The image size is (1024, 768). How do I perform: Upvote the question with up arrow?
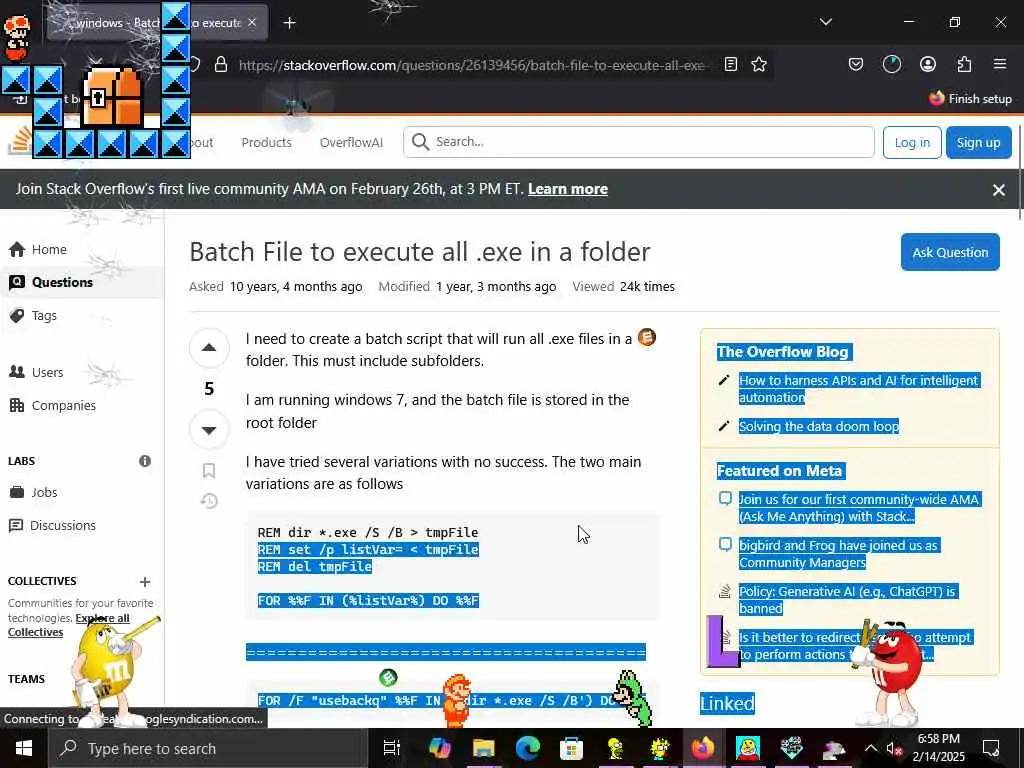click(209, 347)
